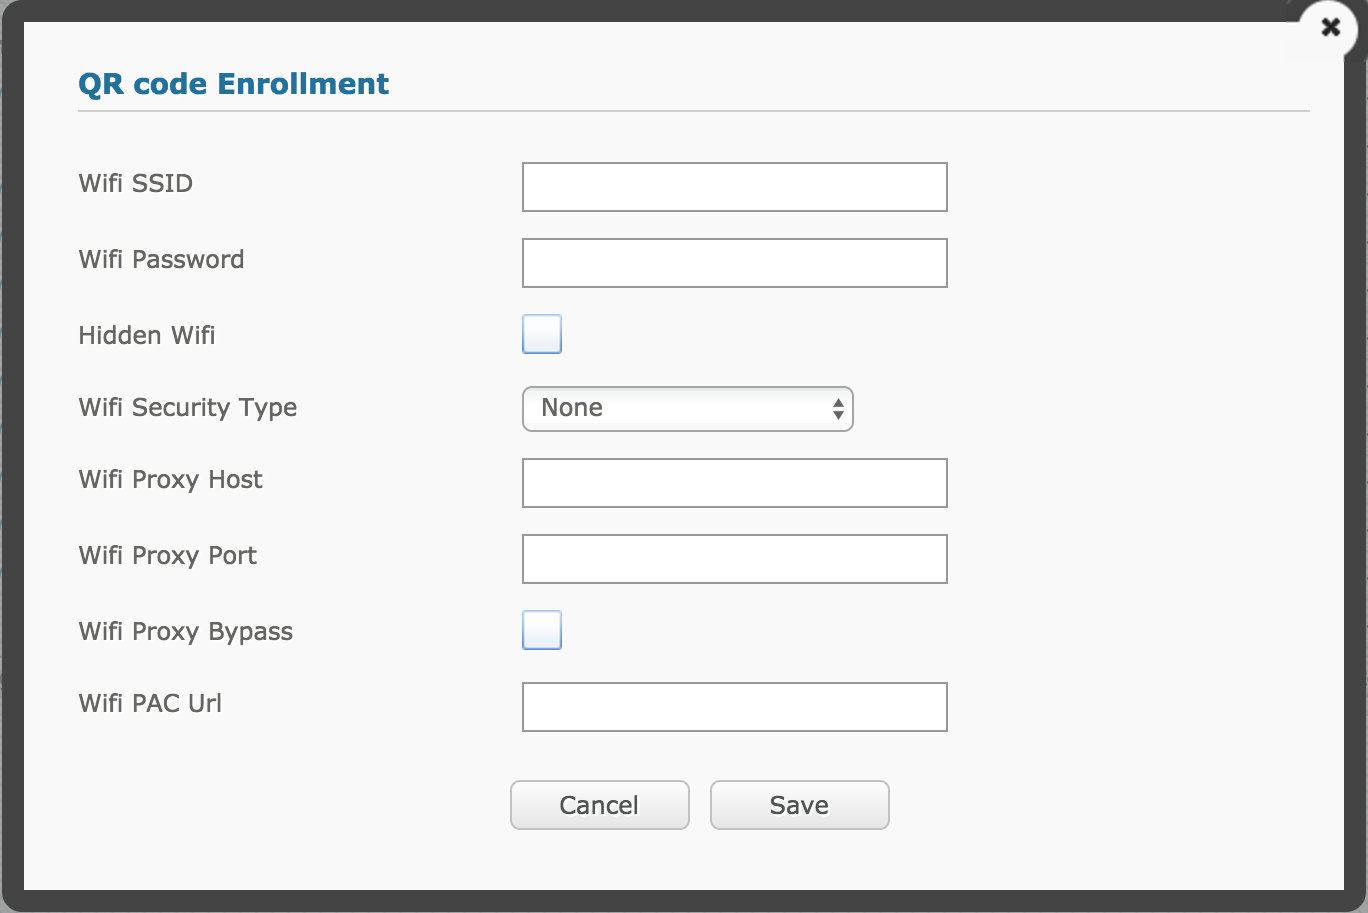Focus the Wifi Password input box
Image resolution: width=1368 pixels, height=913 pixels.
734,263
